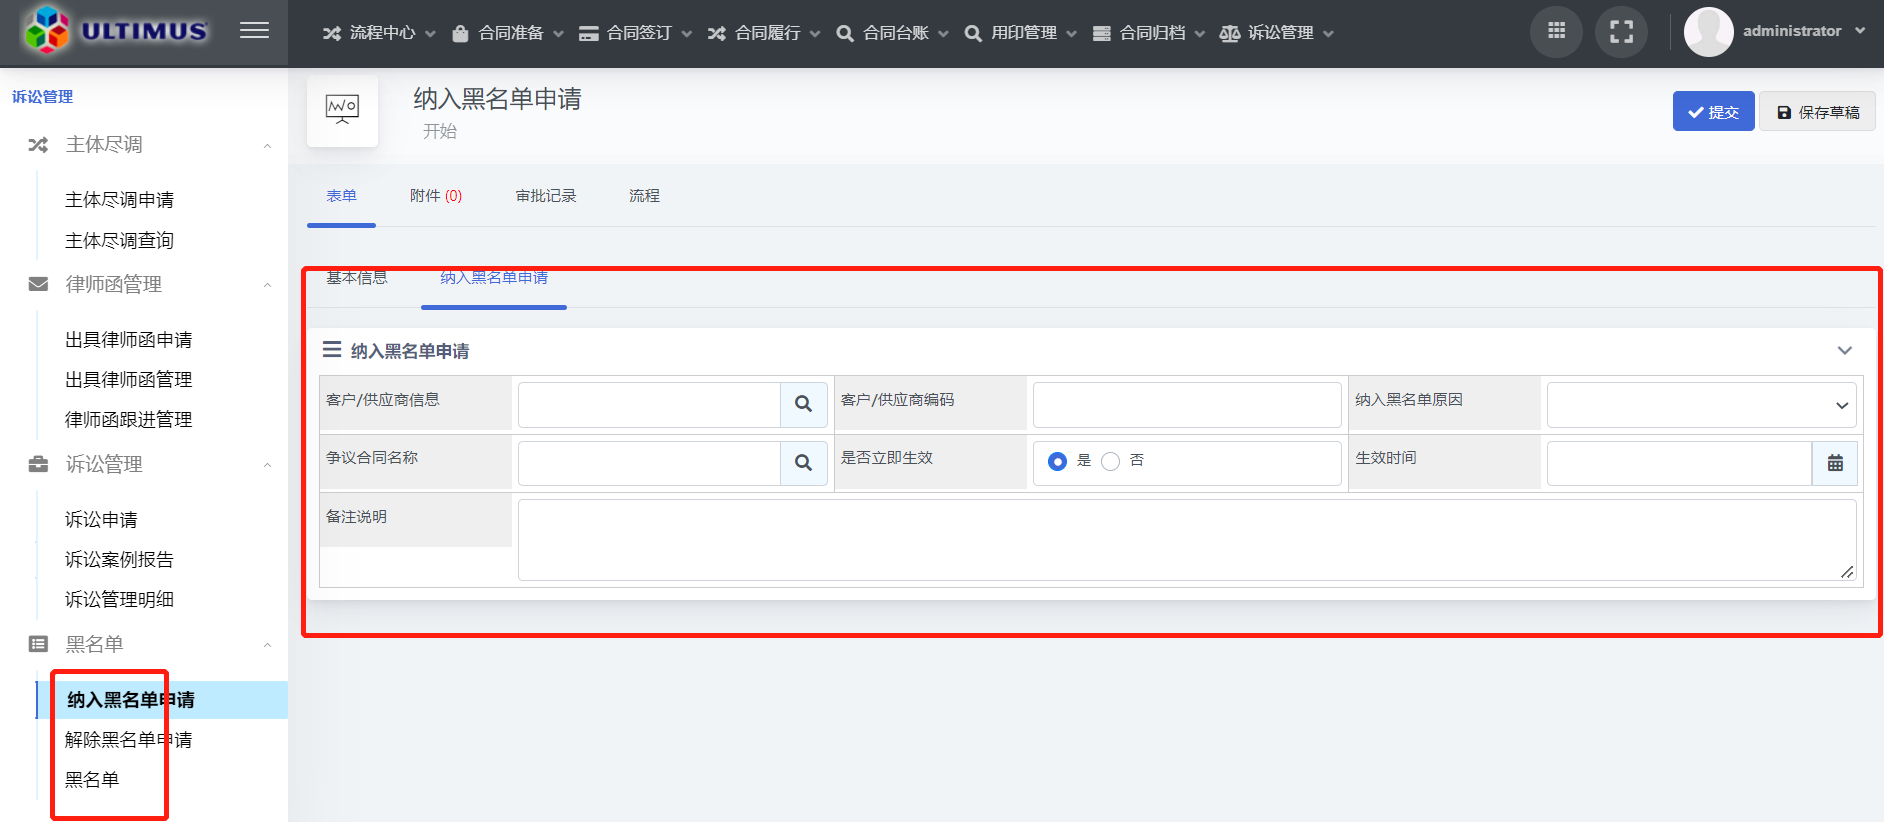Click the whiteboard form icon beside title
1884x822 pixels.
342,110
